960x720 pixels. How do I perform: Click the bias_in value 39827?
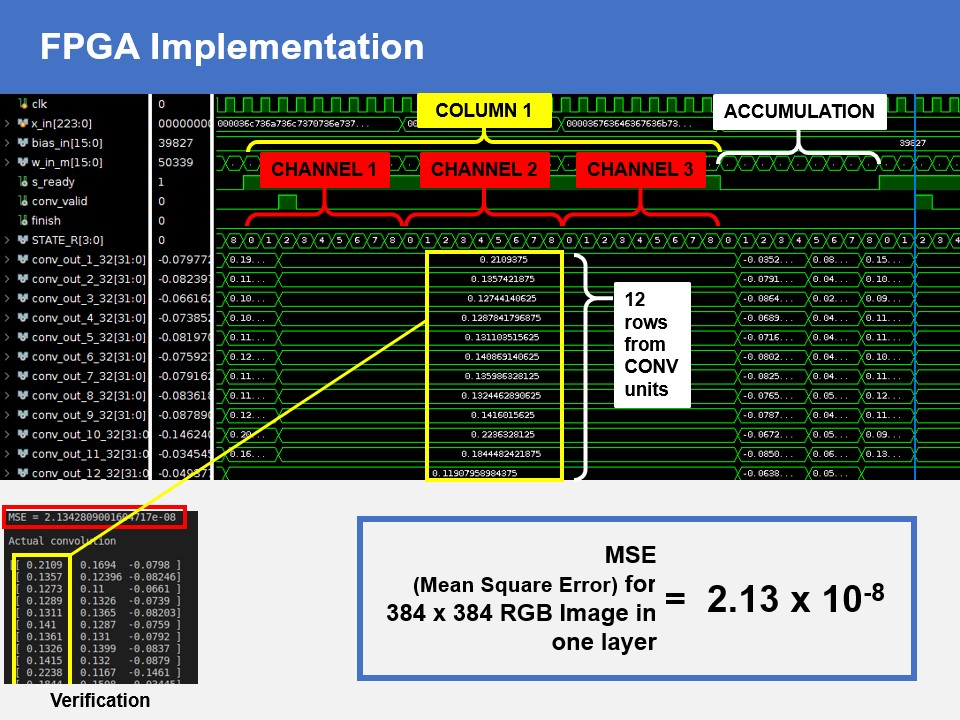click(x=176, y=143)
